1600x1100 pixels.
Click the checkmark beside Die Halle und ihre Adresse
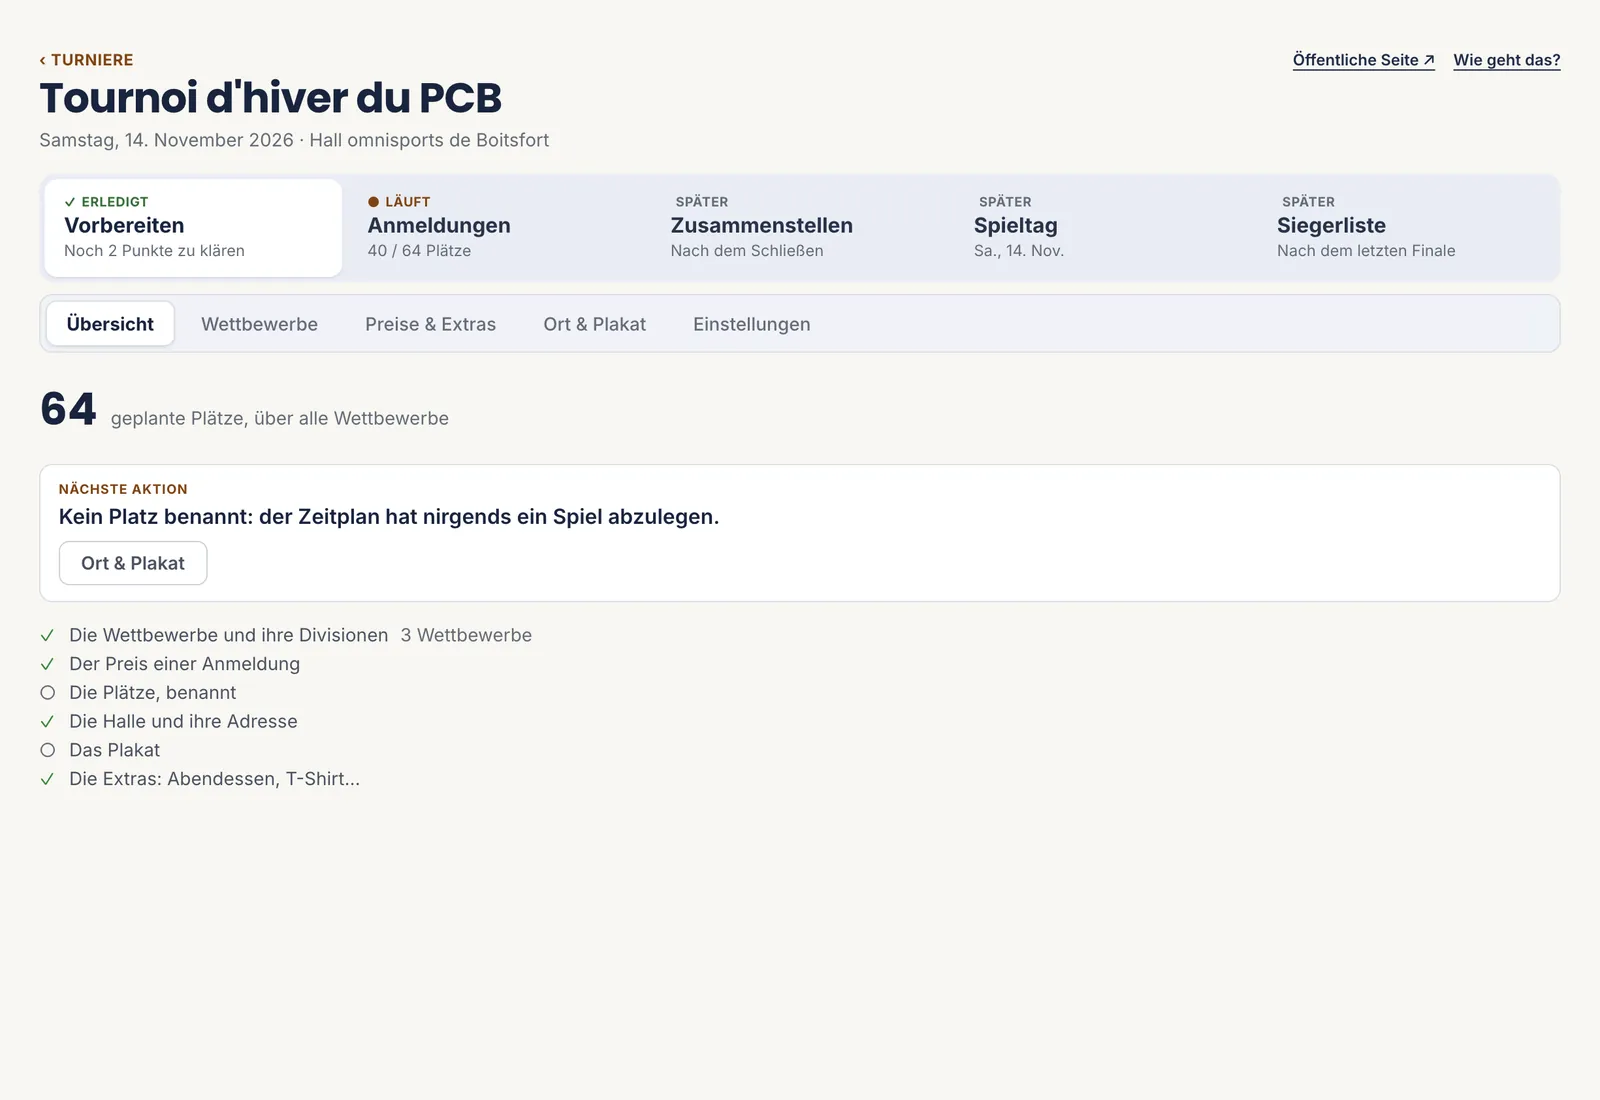pyautogui.click(x=47, y=721)
